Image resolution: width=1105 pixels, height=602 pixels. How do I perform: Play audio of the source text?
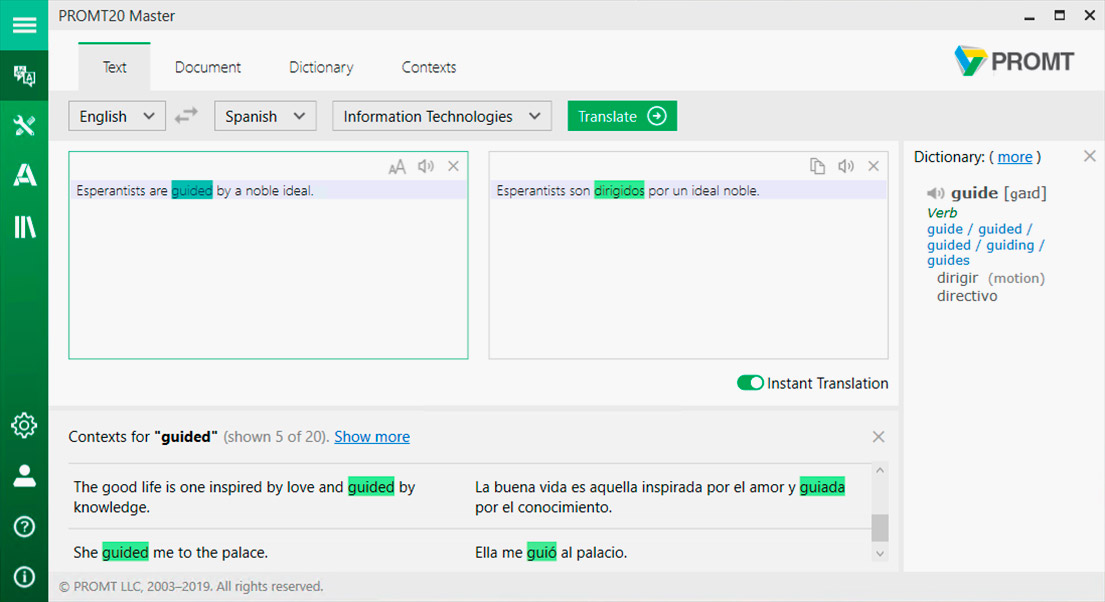click(x=426, y=166)
